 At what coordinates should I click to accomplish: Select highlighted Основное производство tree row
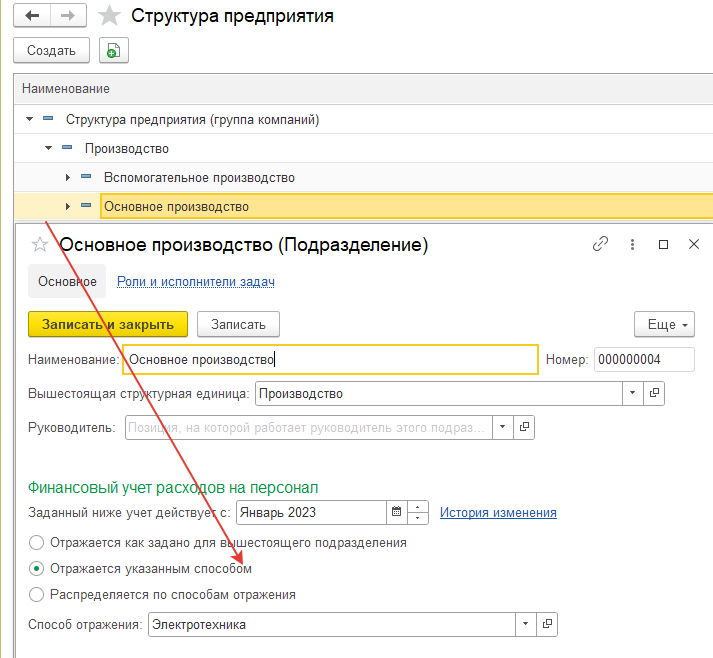click(x=364, y=206)
